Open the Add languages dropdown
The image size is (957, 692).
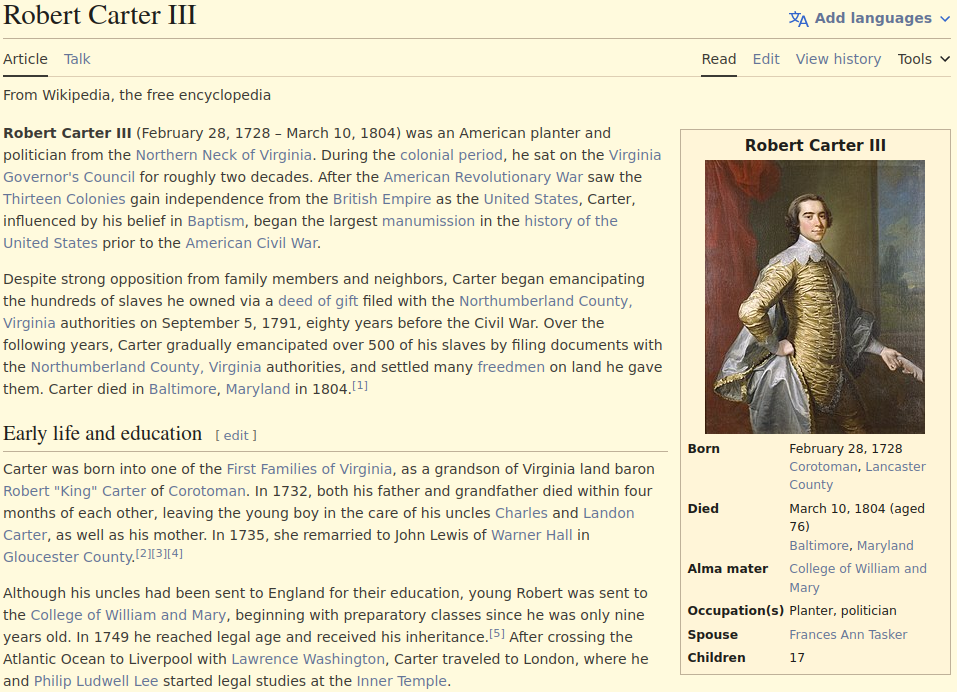873,19
